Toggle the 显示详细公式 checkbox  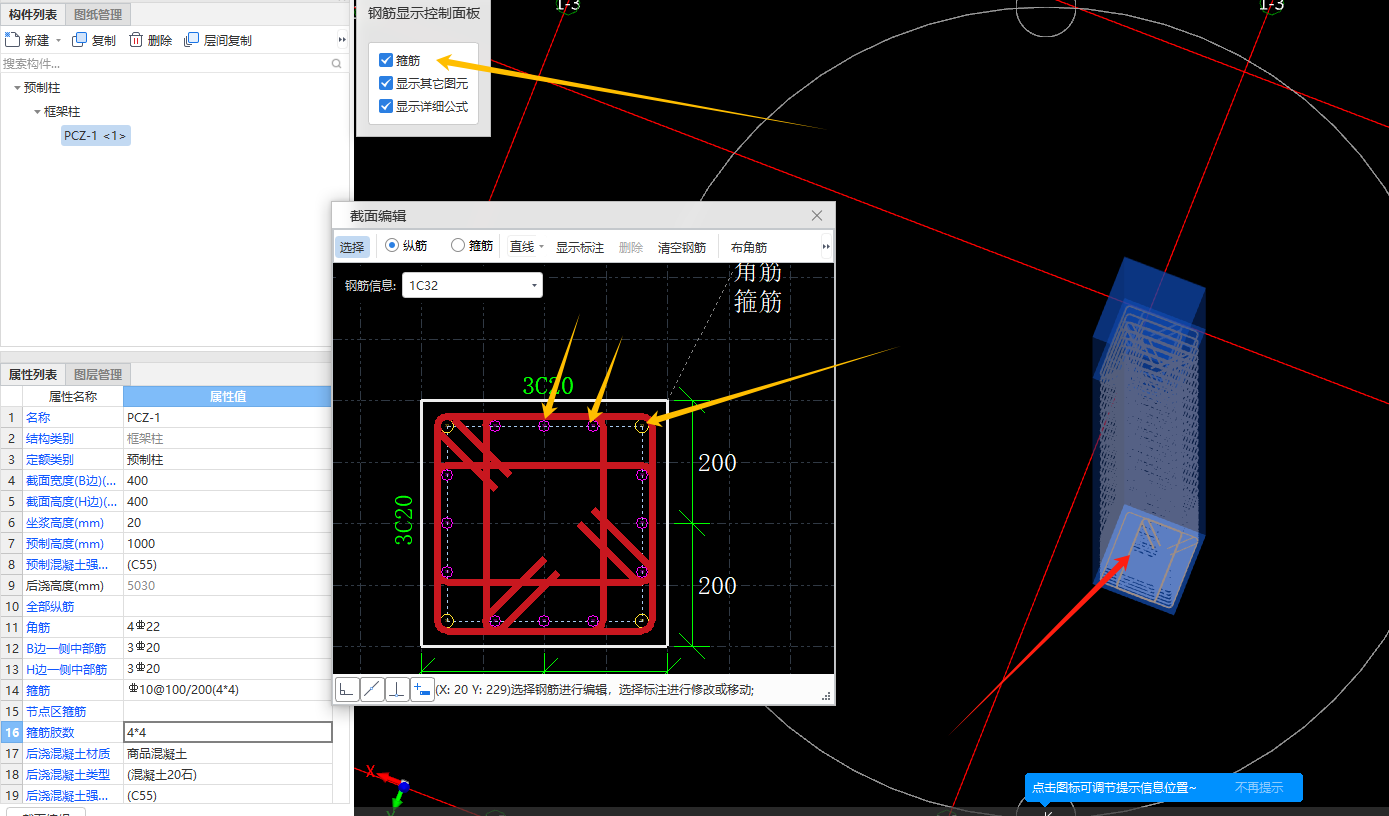[x=386, y=106]
